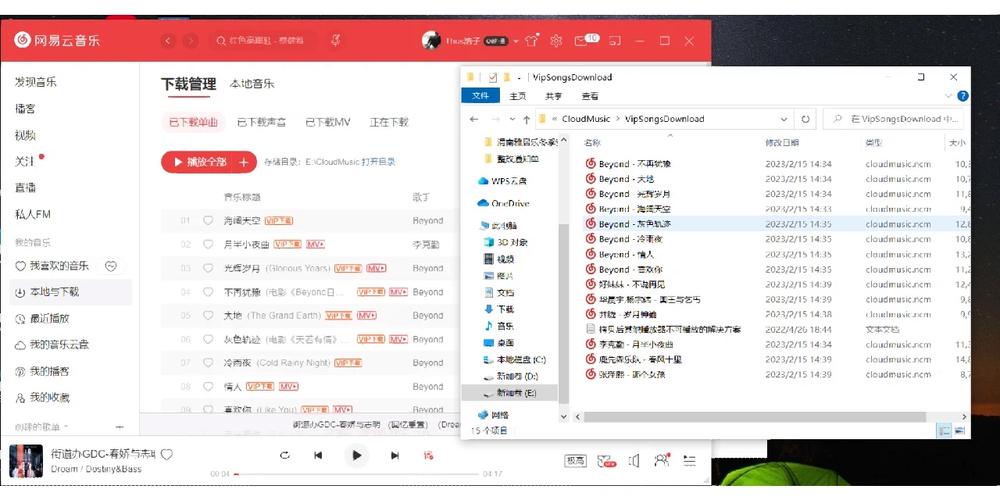Click the playback progress bar
Image resolution: width=1000 pixels, height=500 pixels.
tap(358, 474)
